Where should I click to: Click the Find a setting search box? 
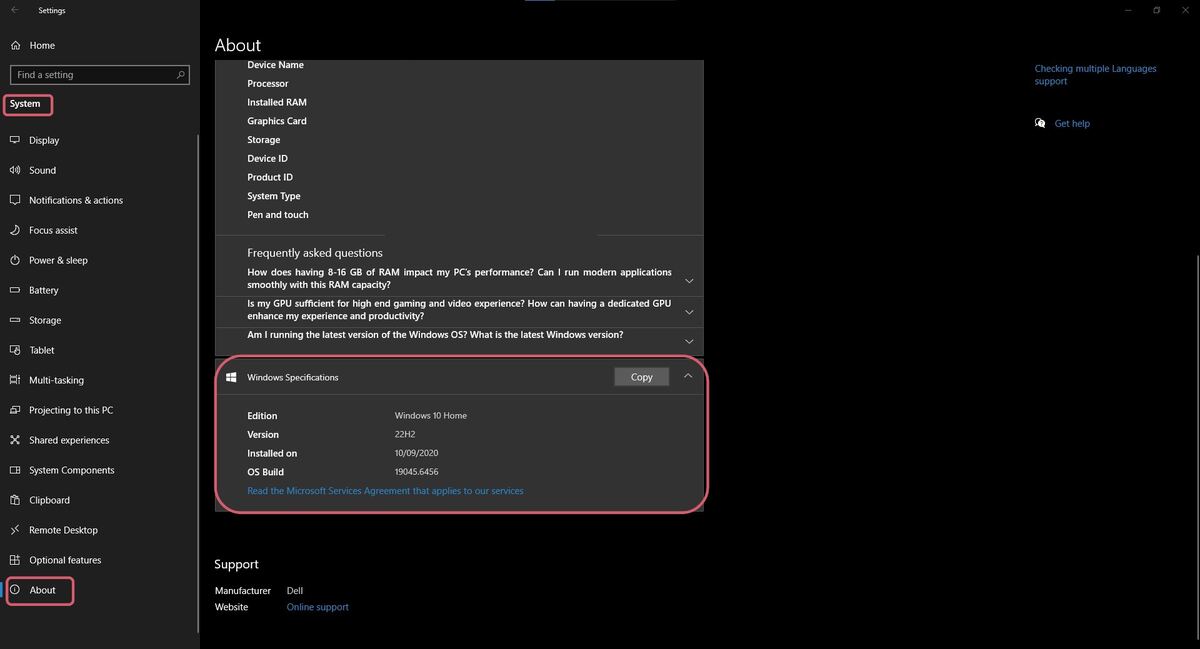coord(92,75)
